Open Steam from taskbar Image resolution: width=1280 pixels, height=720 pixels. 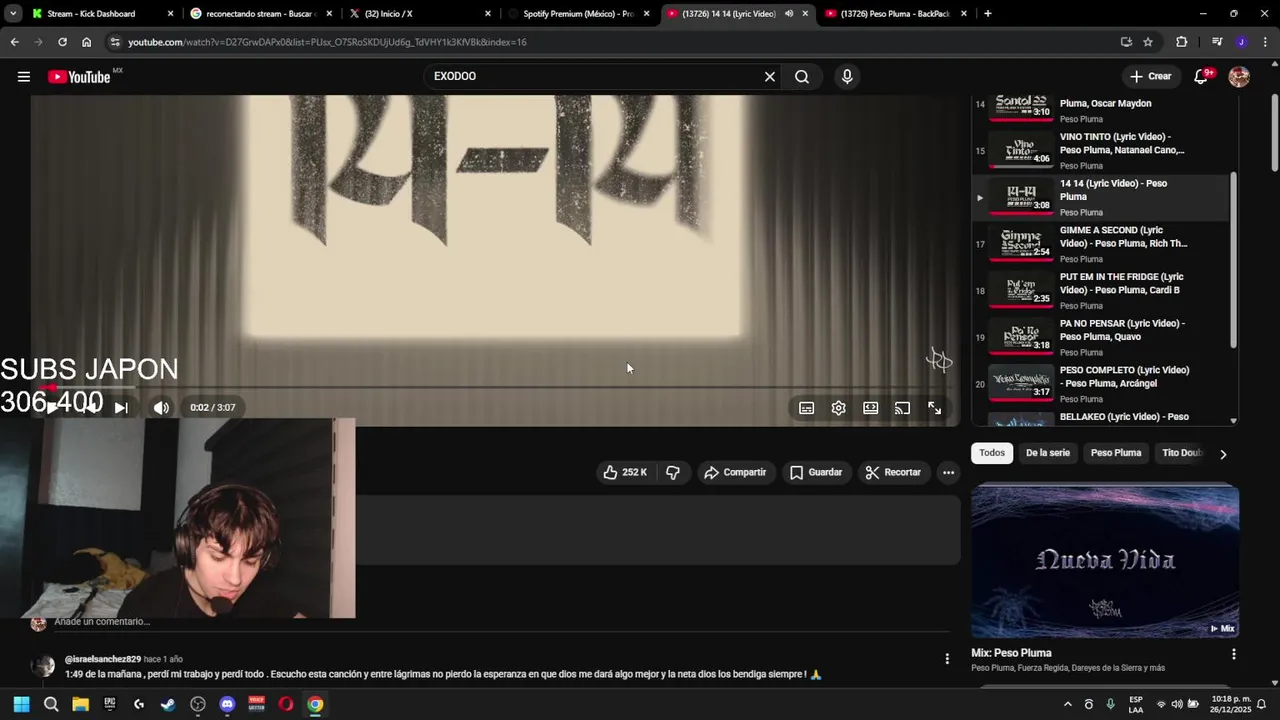[168, 704]
